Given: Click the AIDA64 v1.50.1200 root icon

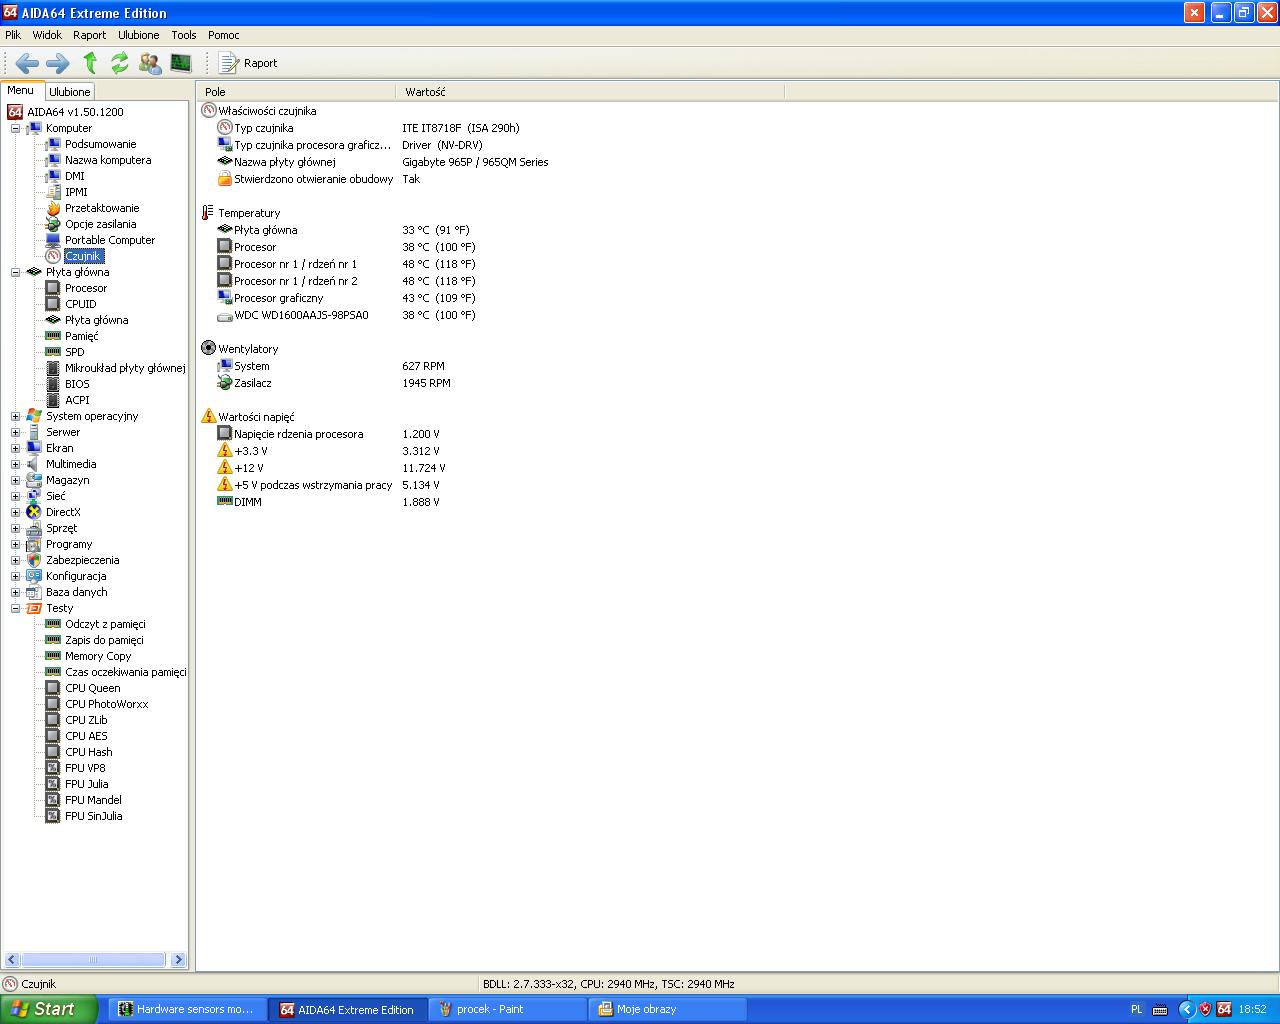Looking at the screenshot, I should point(15,112).
